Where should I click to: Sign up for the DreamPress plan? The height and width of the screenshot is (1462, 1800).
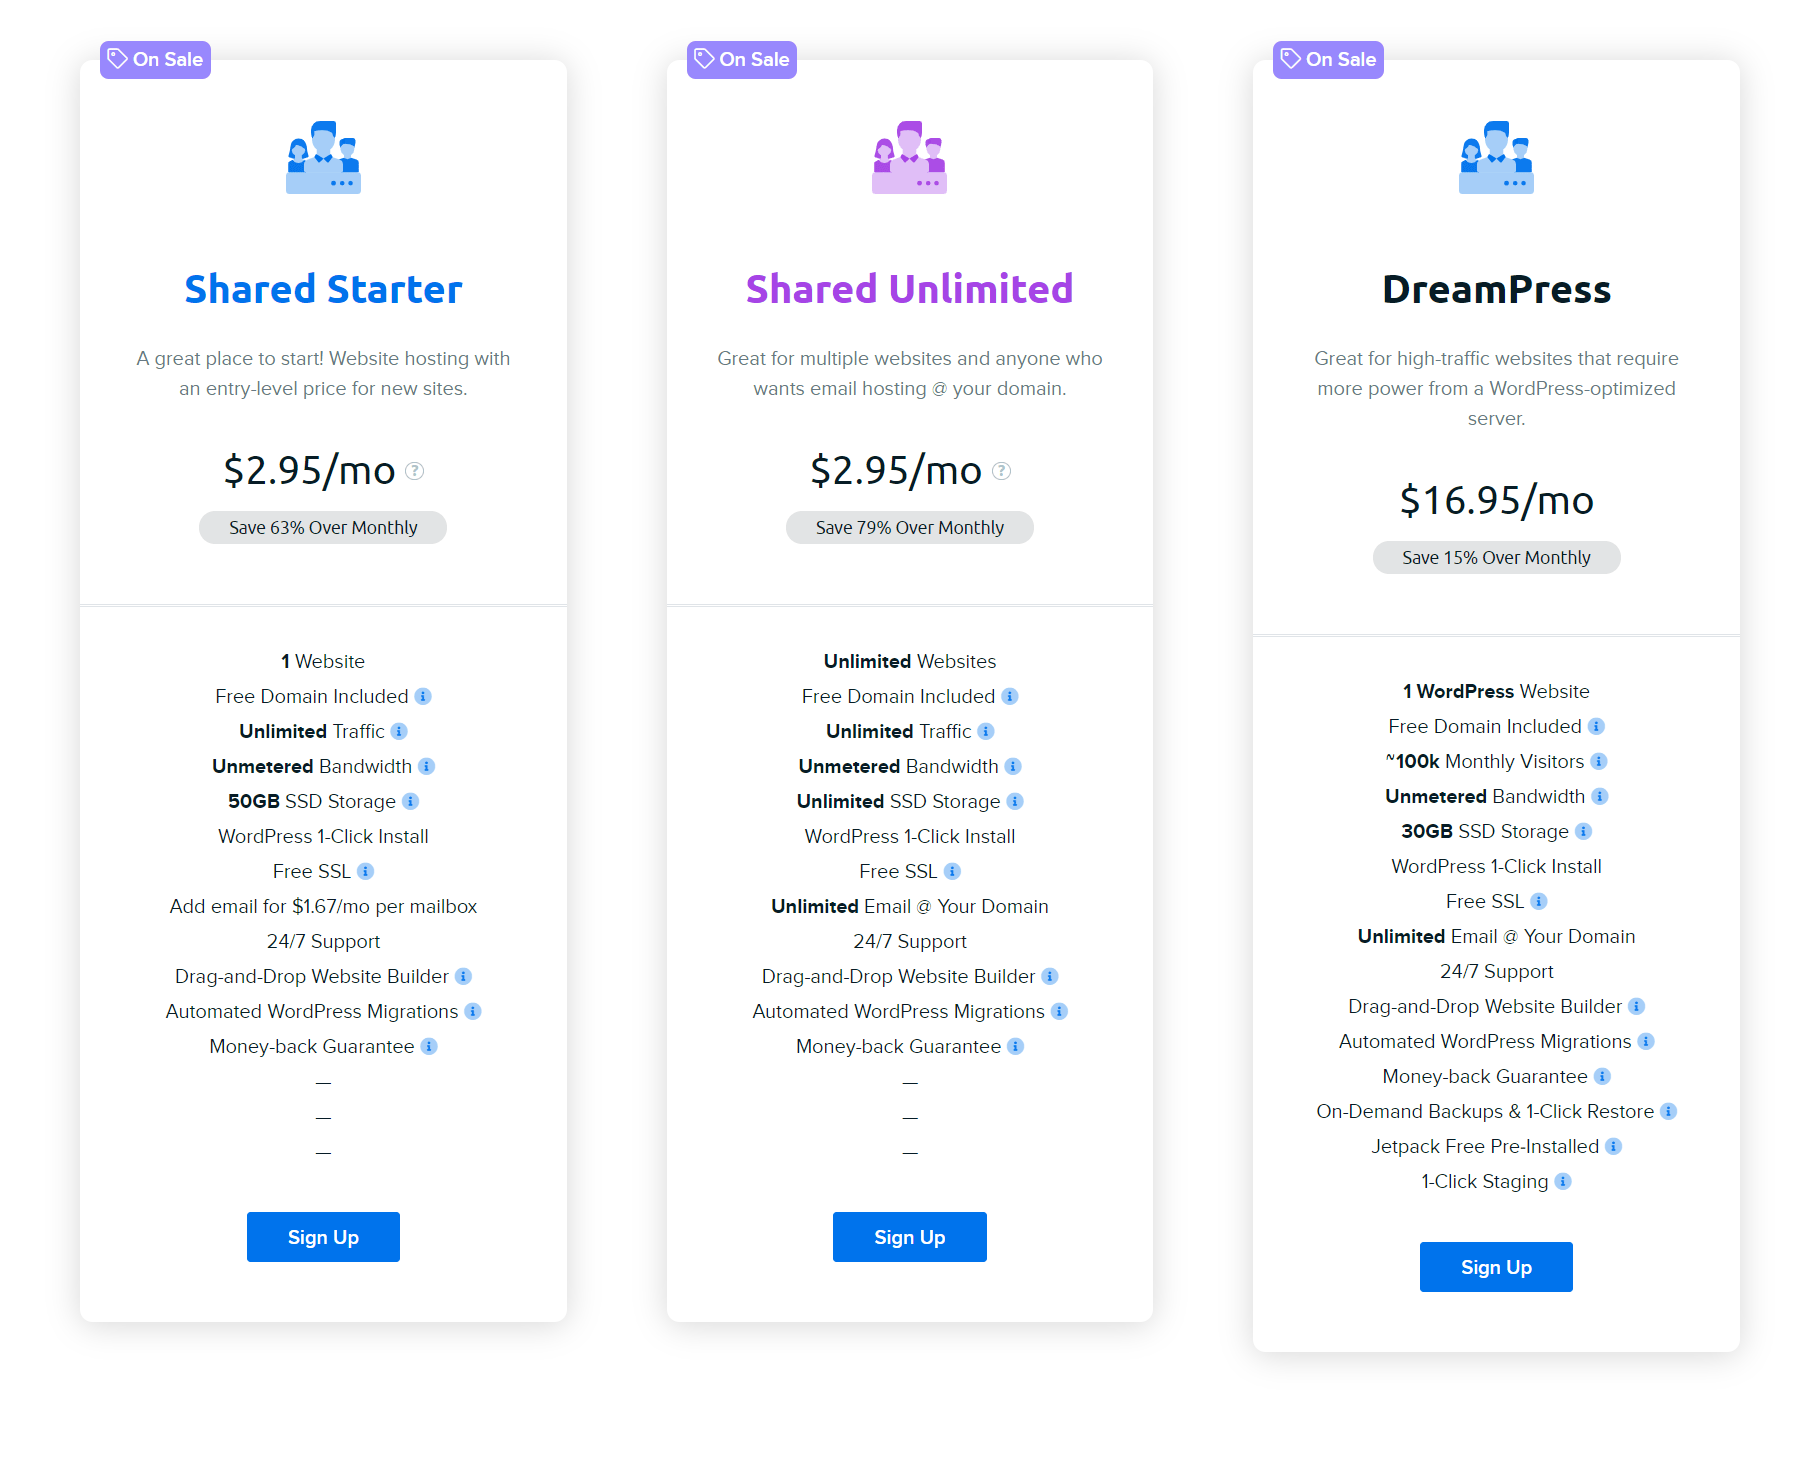pyautogui.click(x=1496, y=1267)
